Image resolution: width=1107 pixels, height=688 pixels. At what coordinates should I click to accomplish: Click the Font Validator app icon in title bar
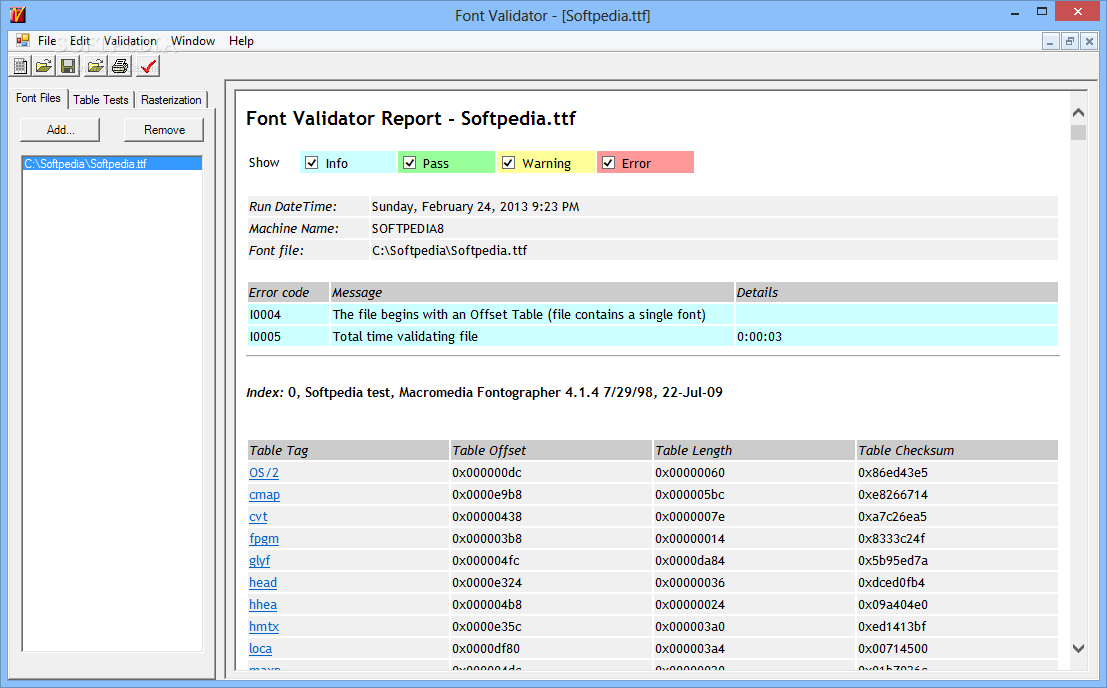18,14
